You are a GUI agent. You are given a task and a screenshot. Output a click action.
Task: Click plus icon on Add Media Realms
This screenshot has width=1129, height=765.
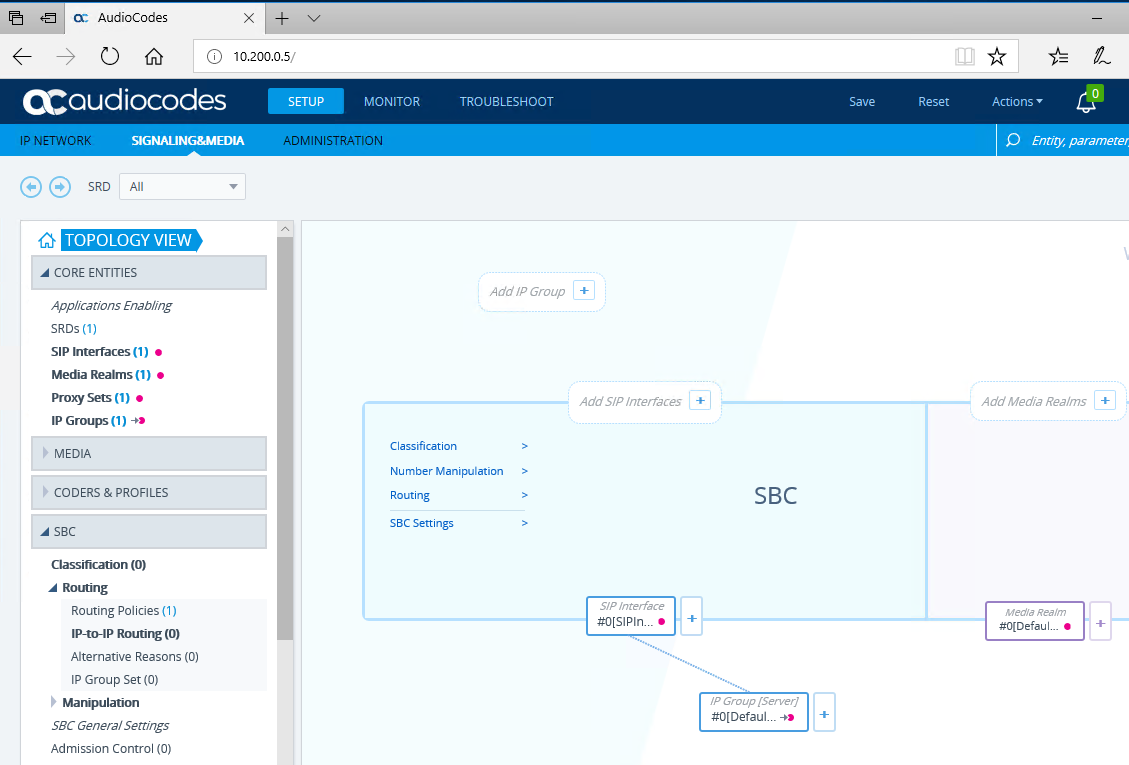(x=1105, y=400)
